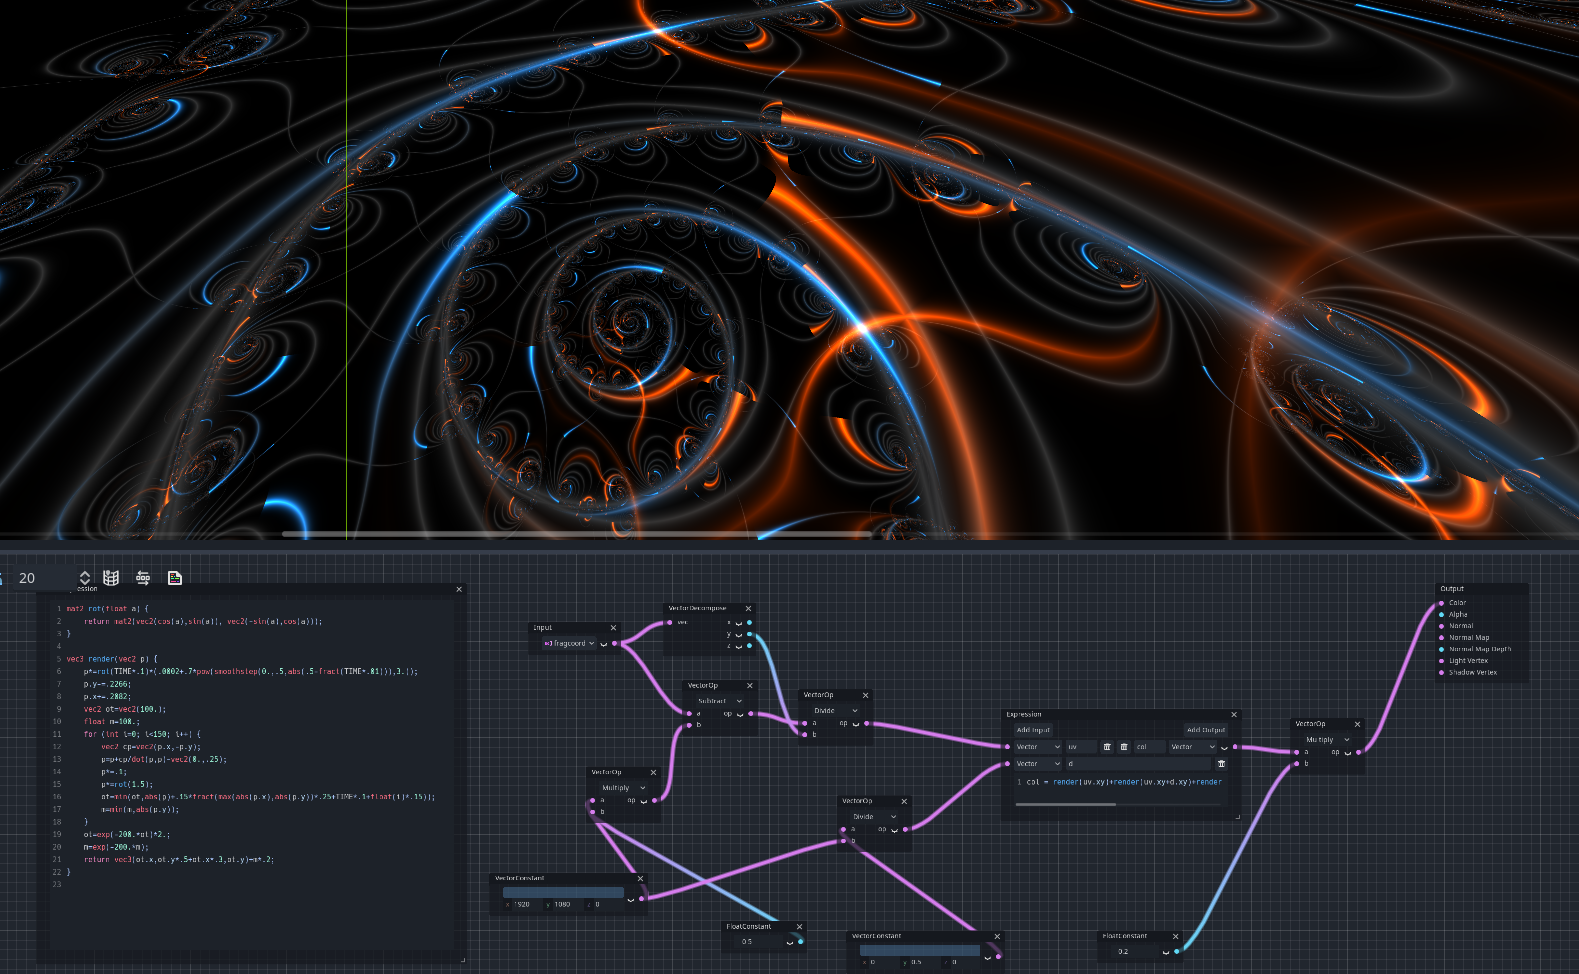Image resolution: width=1579 pixels, height=974 pixels.
Task: Toggle preview eye on FloatConstant 0.2 node
Action: (1165, 952)
